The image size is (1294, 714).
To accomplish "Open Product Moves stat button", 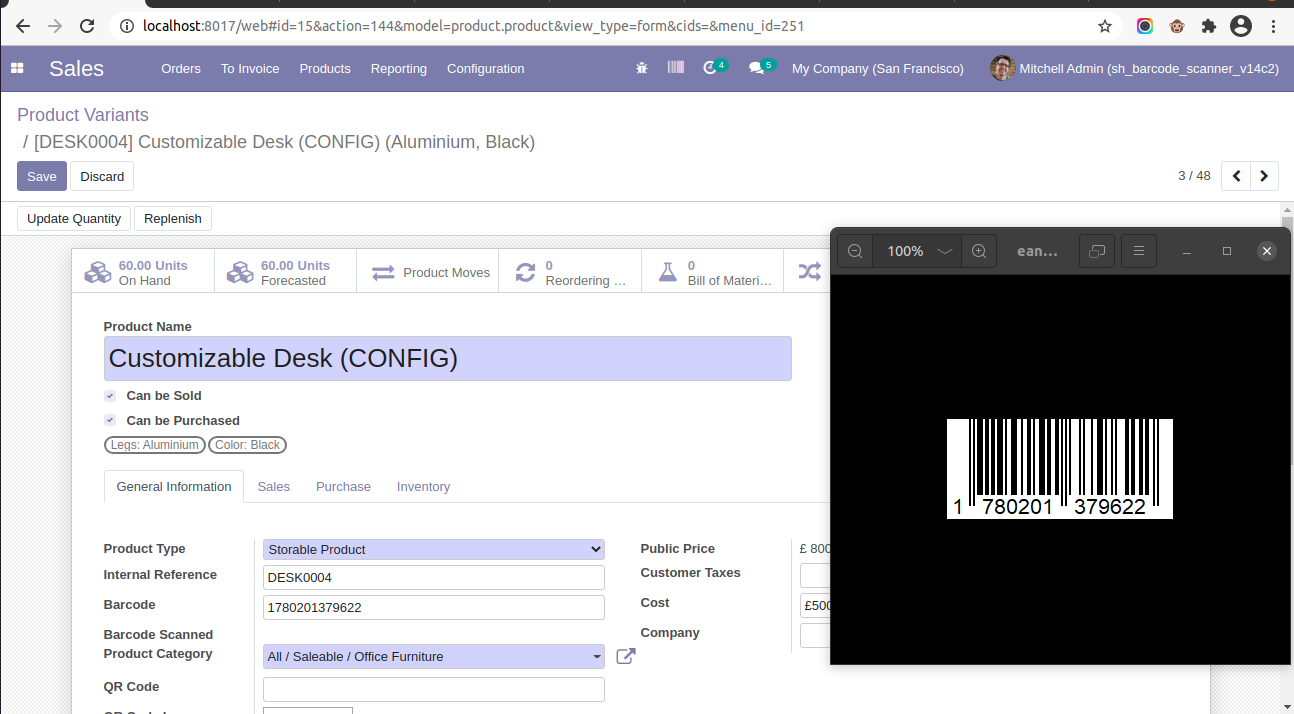I will point(428,272).
